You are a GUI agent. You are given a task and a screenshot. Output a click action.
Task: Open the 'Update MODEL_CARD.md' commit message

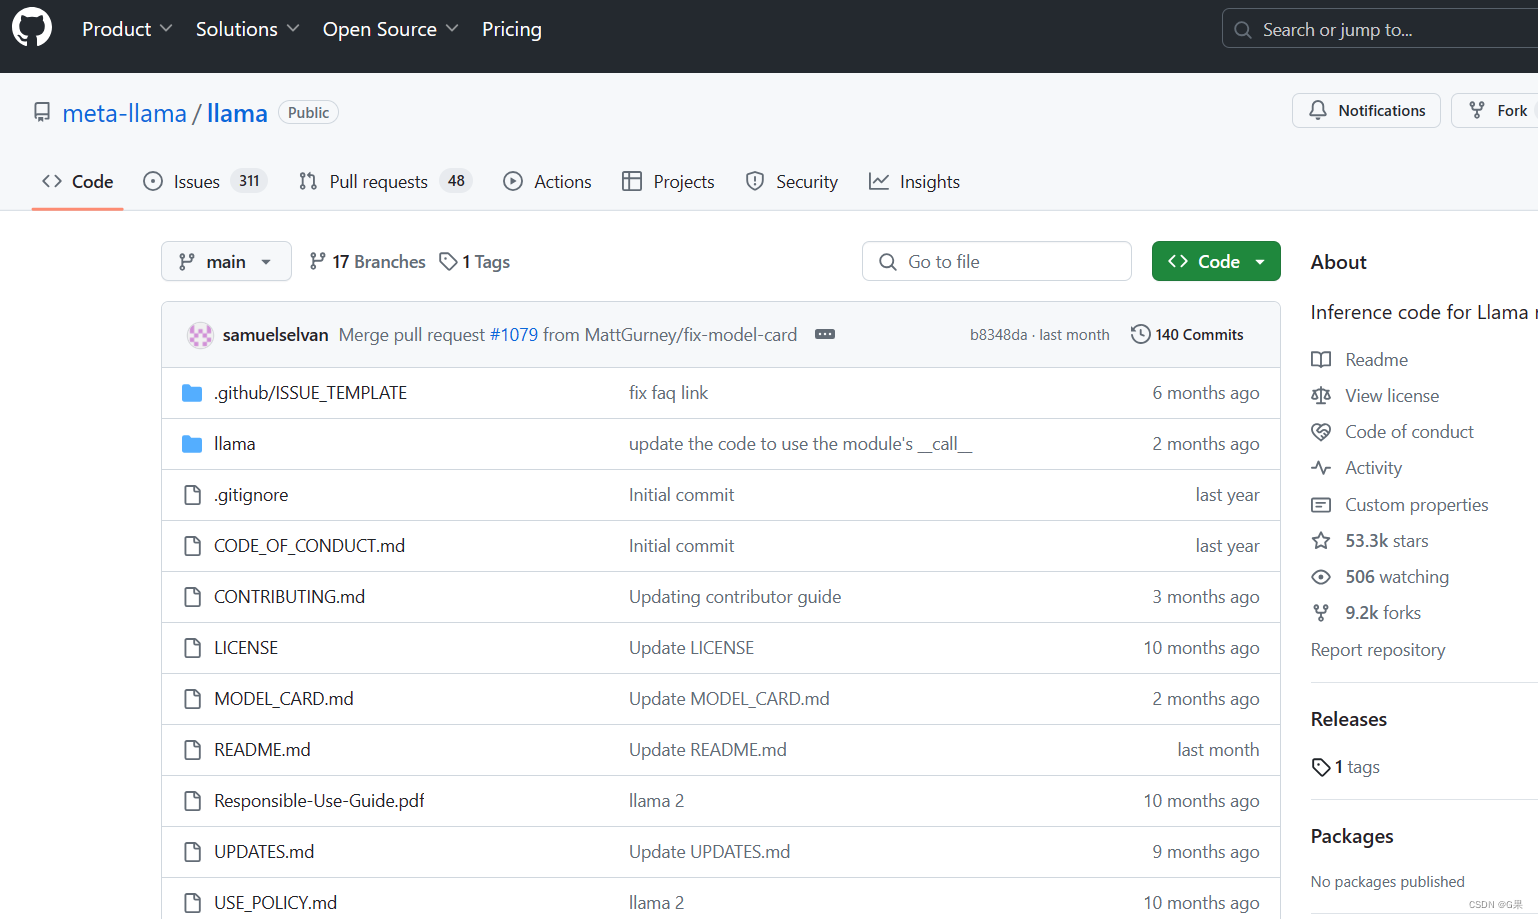click(729, 699)
